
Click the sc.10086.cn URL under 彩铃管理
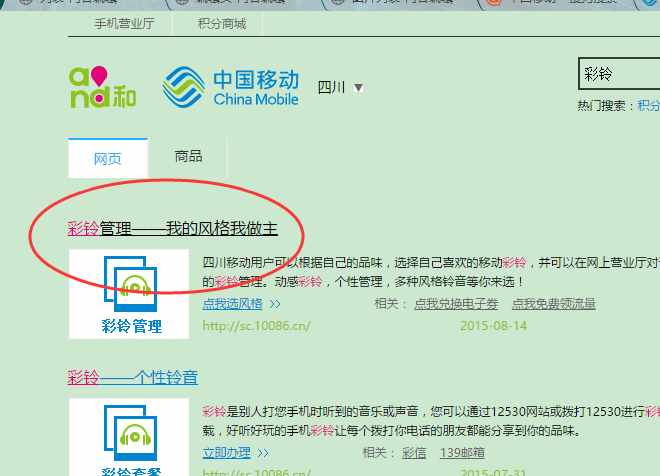[x=256, y=325]
